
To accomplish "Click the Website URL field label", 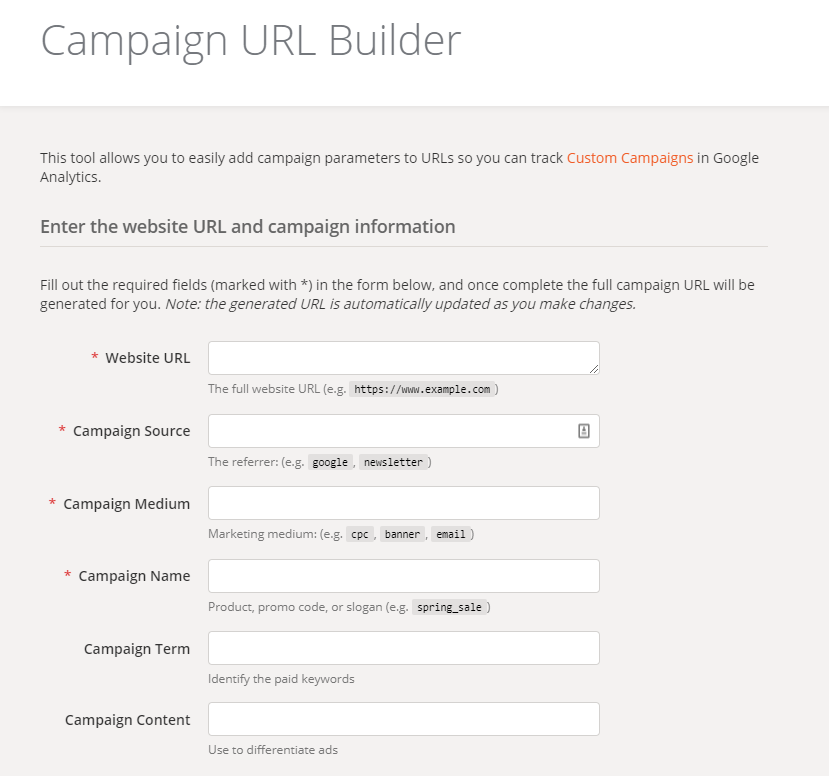I will [x=147, y=358].
